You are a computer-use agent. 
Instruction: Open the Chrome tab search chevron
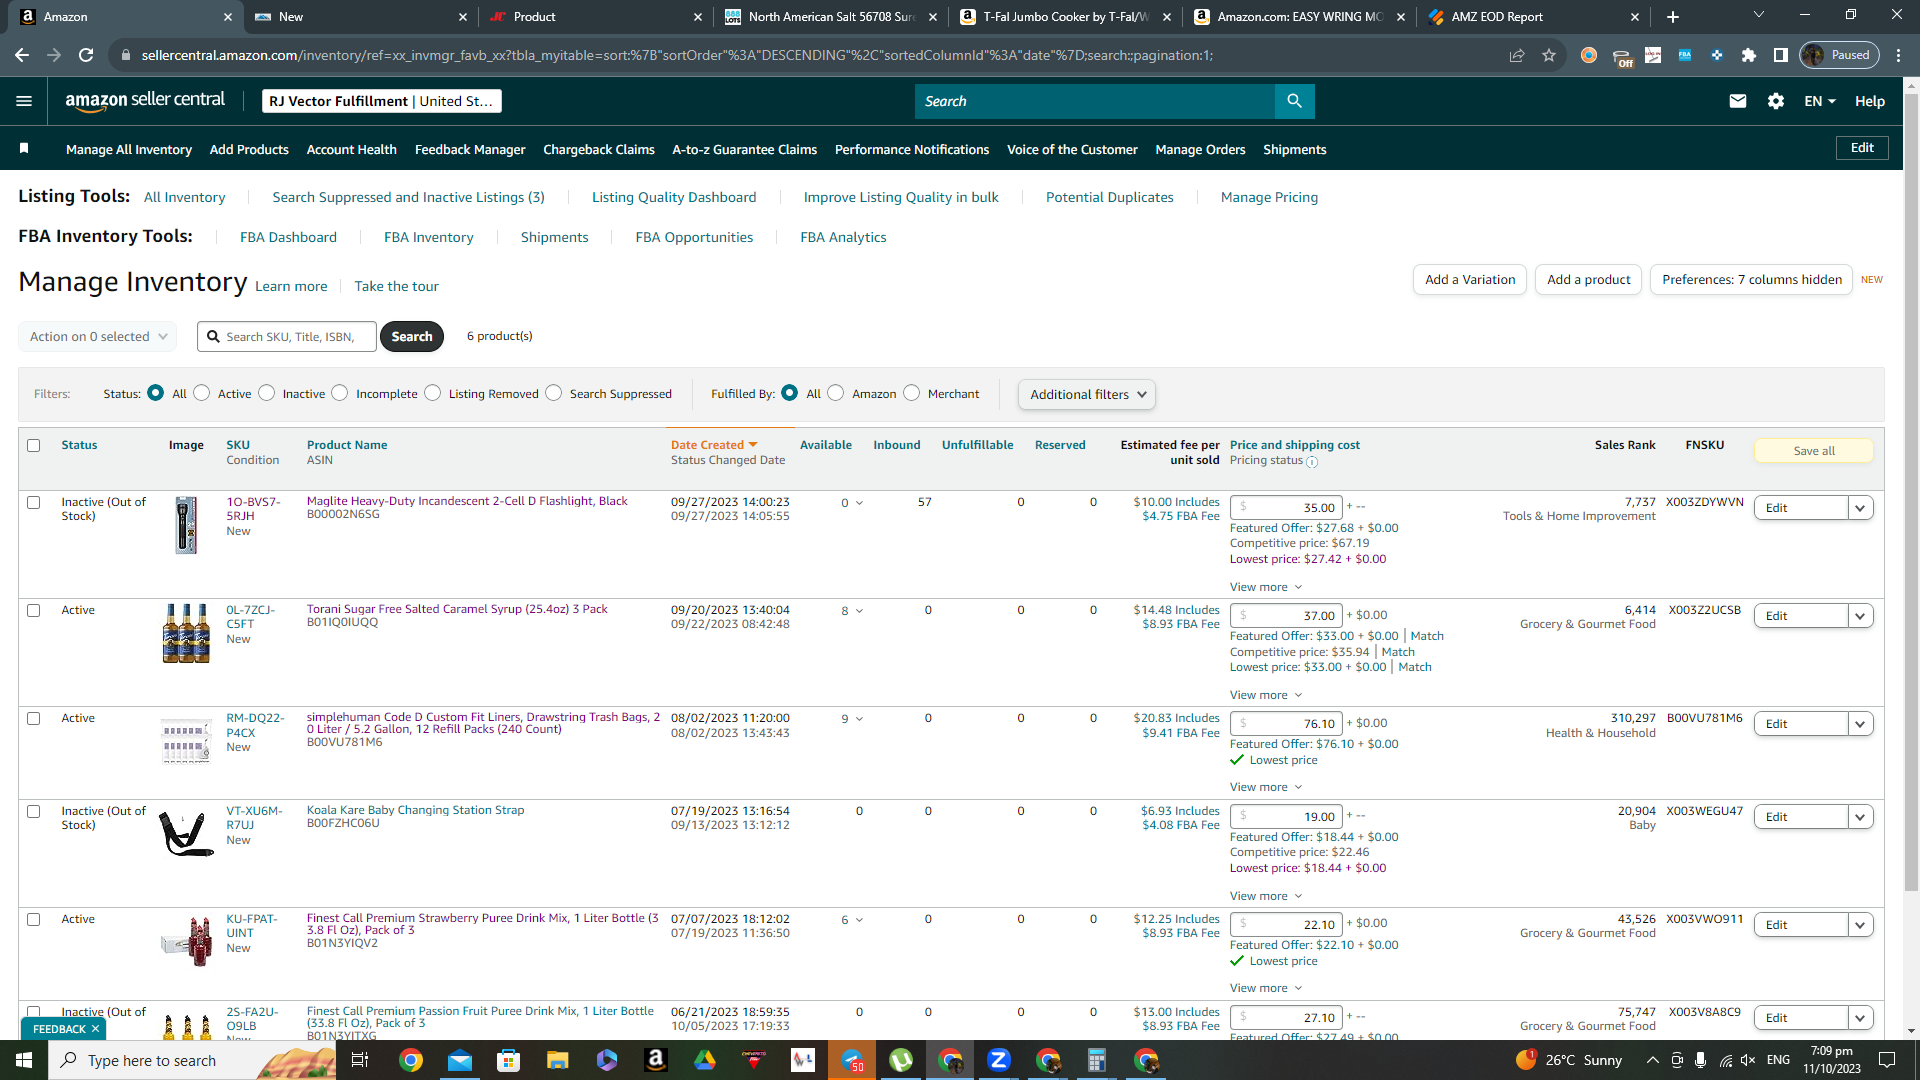pos(1759,15)
